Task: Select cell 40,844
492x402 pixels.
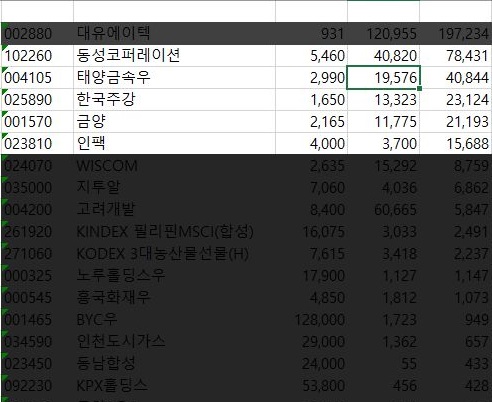Action: point(456,78)
